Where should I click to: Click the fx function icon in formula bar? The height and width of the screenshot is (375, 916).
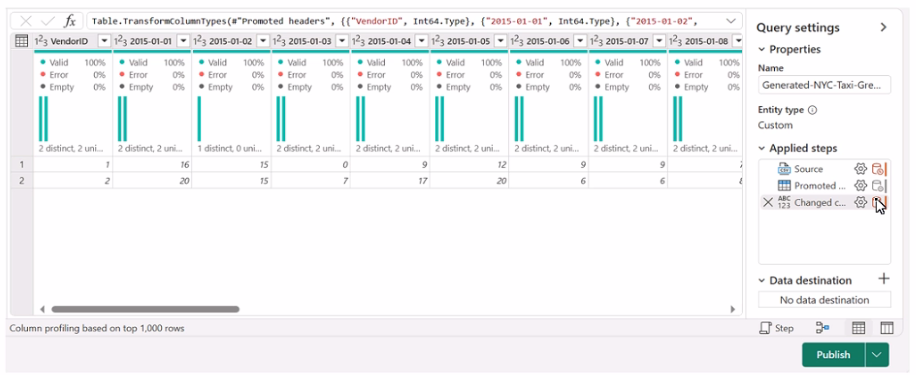tap(70, 22)
